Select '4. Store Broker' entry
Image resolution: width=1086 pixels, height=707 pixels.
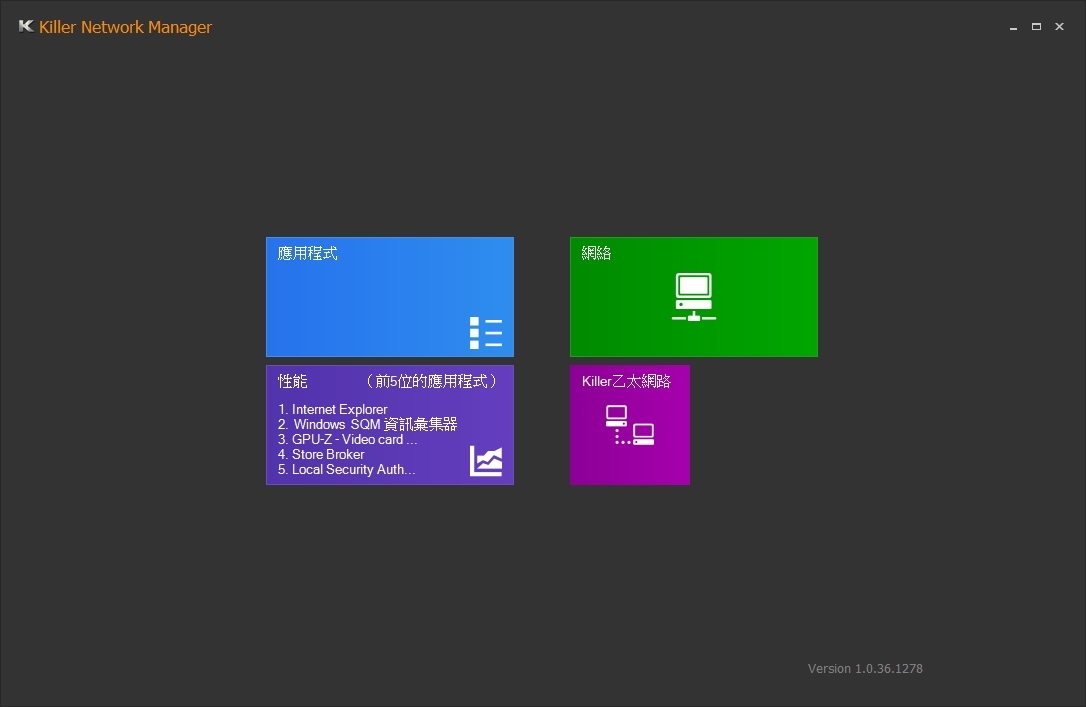(321, 454)
